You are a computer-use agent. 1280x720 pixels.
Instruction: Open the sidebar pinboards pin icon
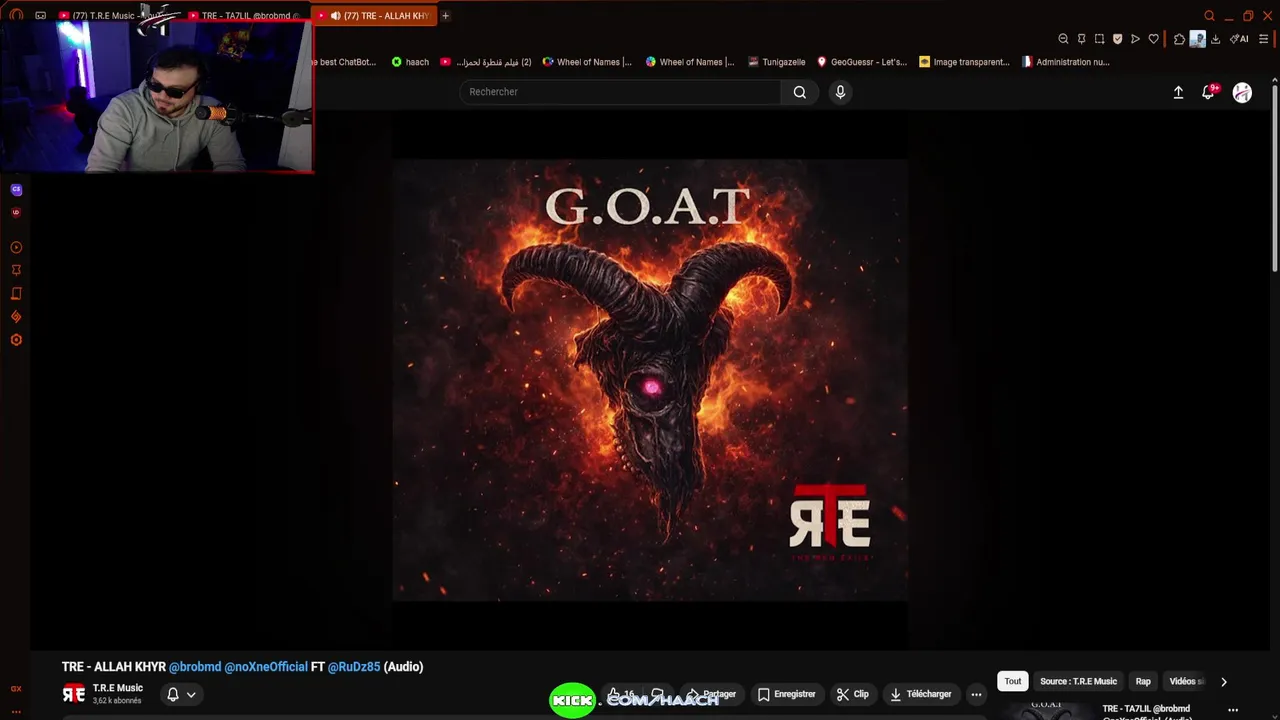tap(16, 270)
